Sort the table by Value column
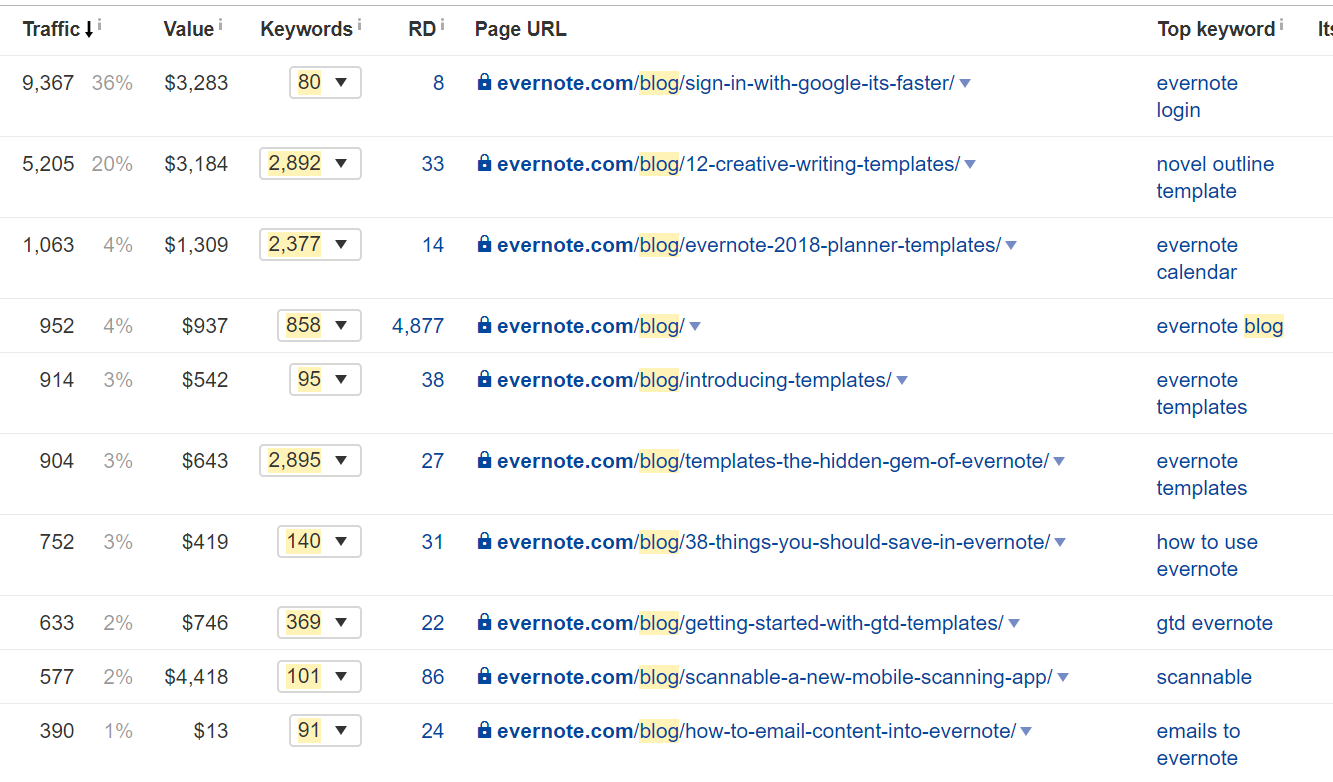This screenshot has height=782, width=1333. (x=189, y=29)
